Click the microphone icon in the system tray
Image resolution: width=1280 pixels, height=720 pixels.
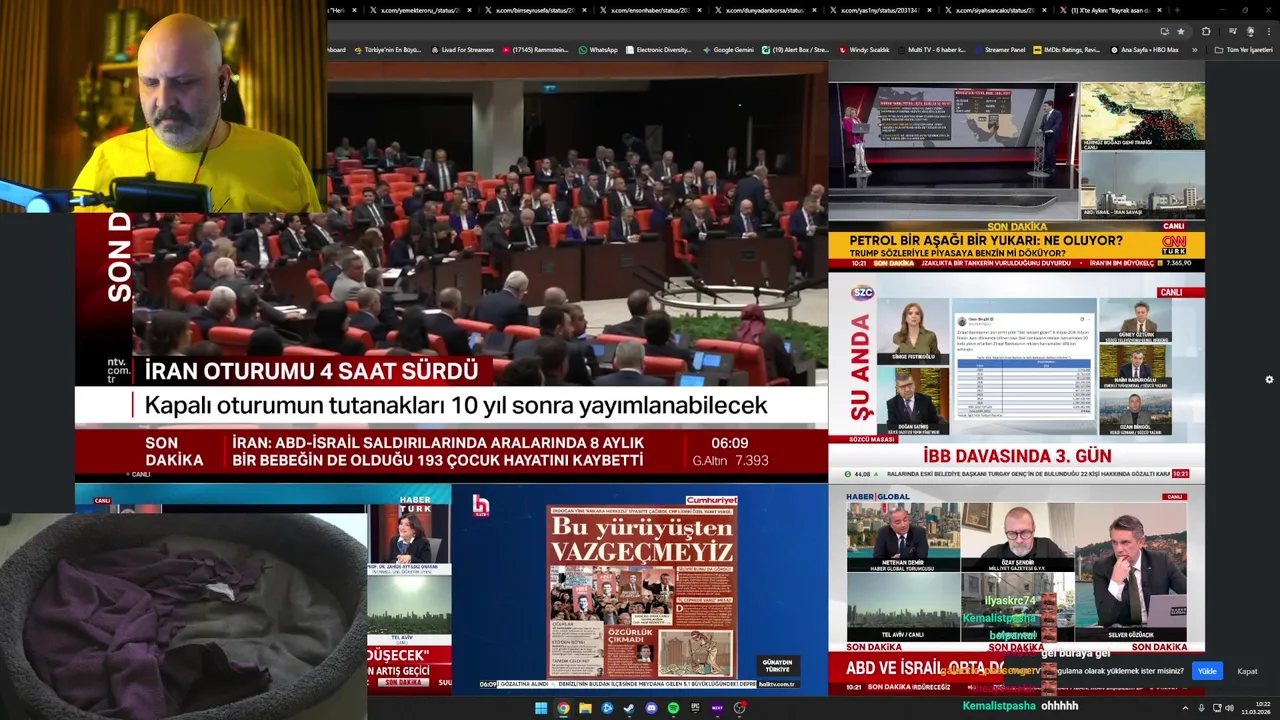click(1201, 708)
